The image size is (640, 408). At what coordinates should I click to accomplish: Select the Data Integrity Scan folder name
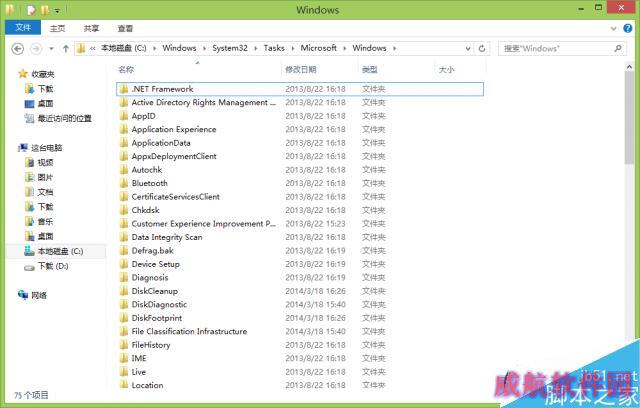pos(167,237)
